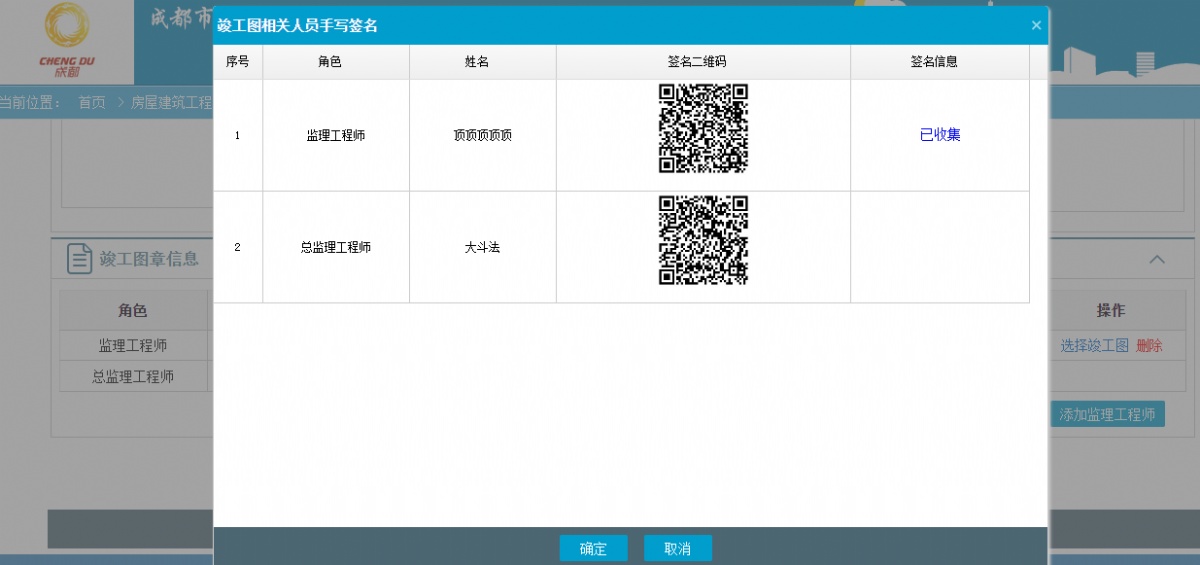Click the 序号 column header
This screenshot has height=565, width=1200.
click(x=238, y=62)
